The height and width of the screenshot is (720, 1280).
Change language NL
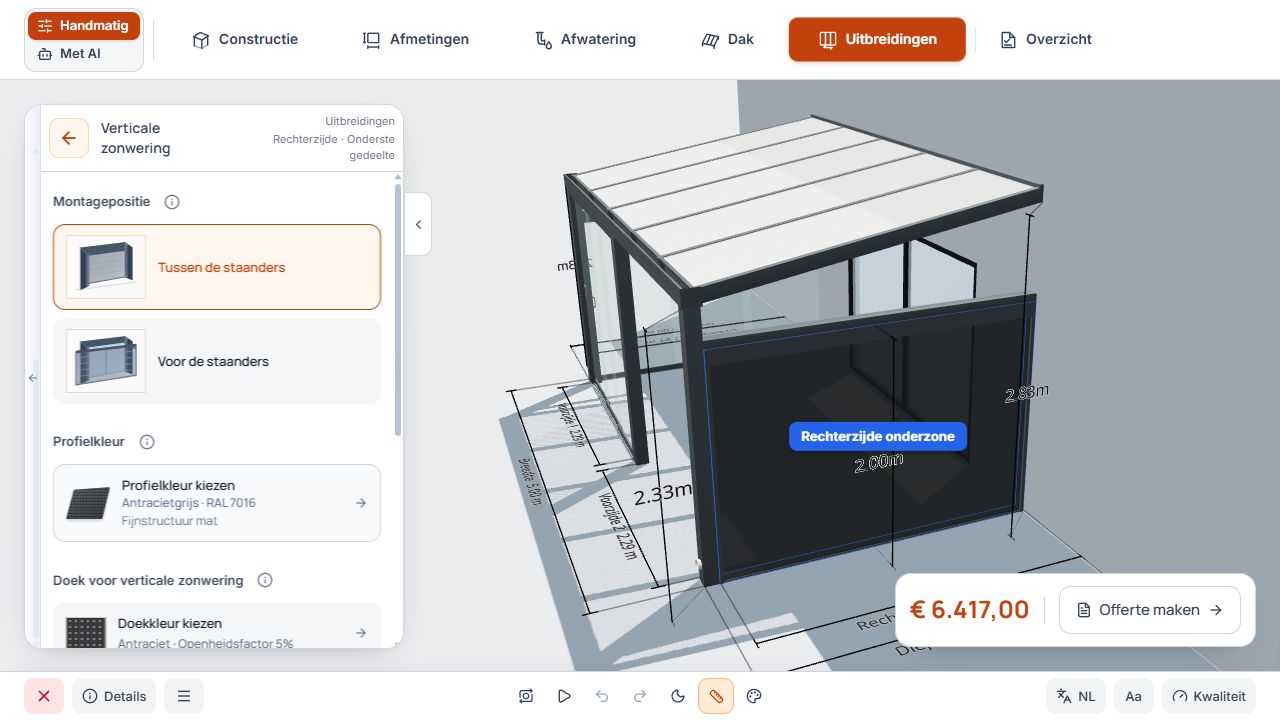tap(1076, 696)
